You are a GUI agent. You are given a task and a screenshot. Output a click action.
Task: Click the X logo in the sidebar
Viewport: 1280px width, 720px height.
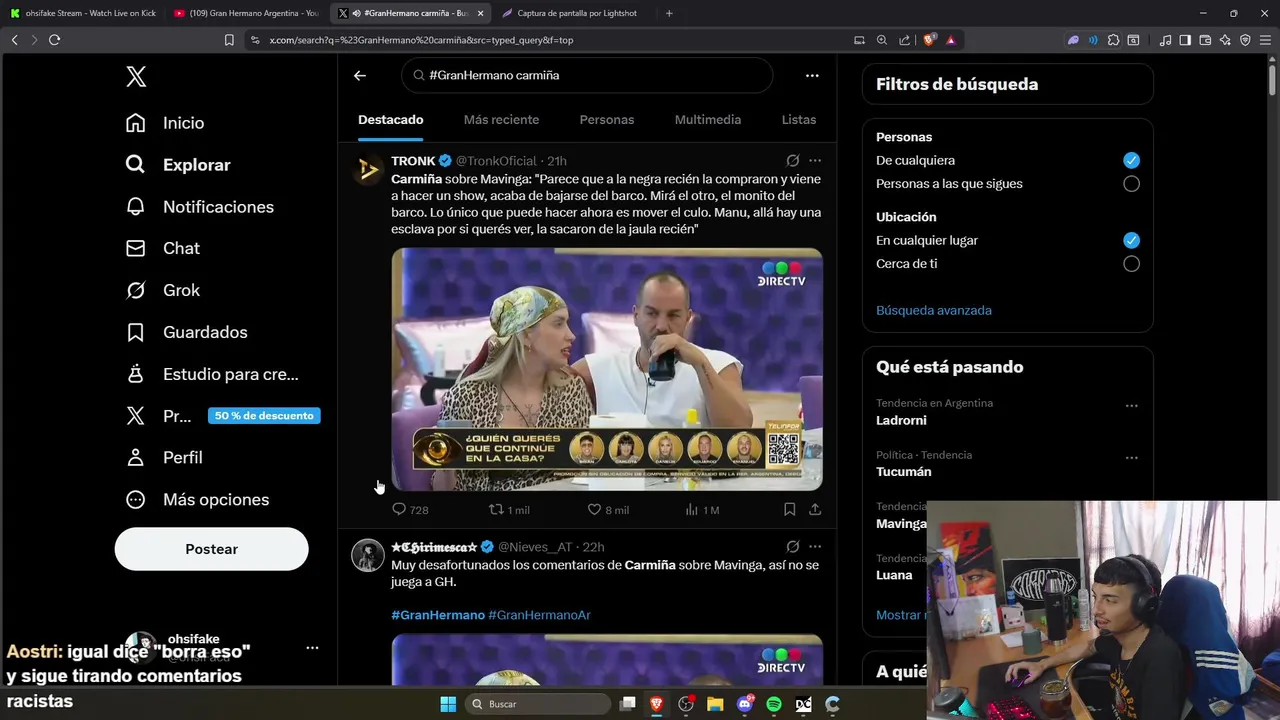[136, 77]
